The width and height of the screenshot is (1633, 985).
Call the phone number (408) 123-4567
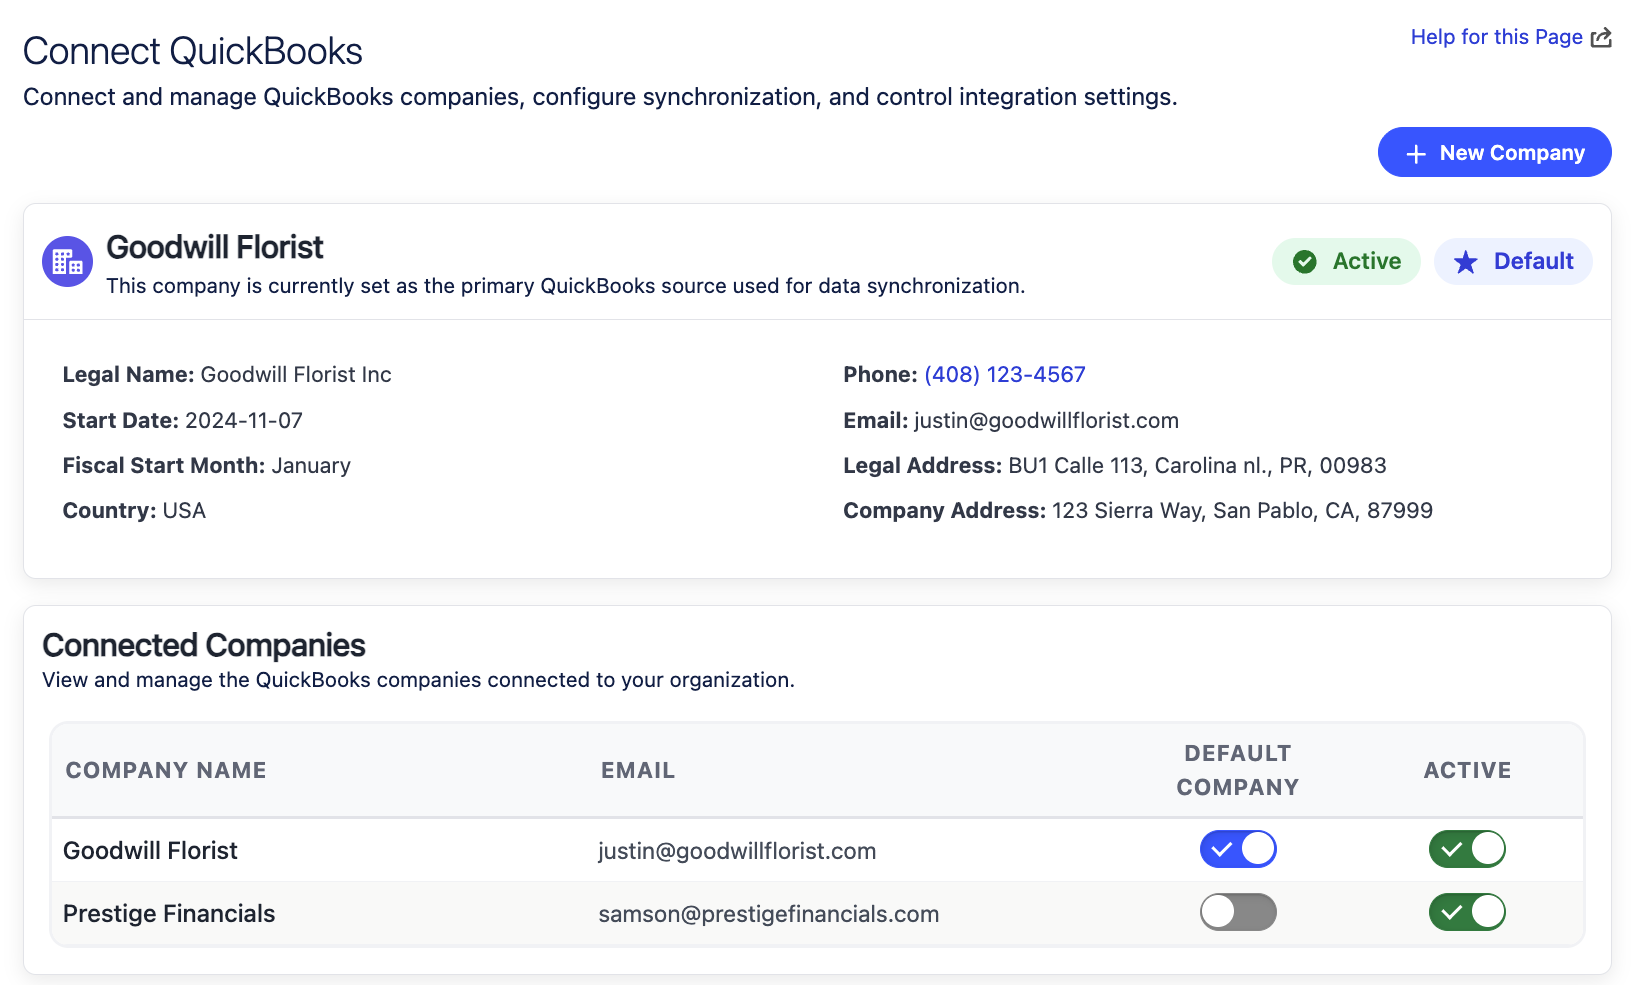pyautogui.click(x=1005, y=375)
